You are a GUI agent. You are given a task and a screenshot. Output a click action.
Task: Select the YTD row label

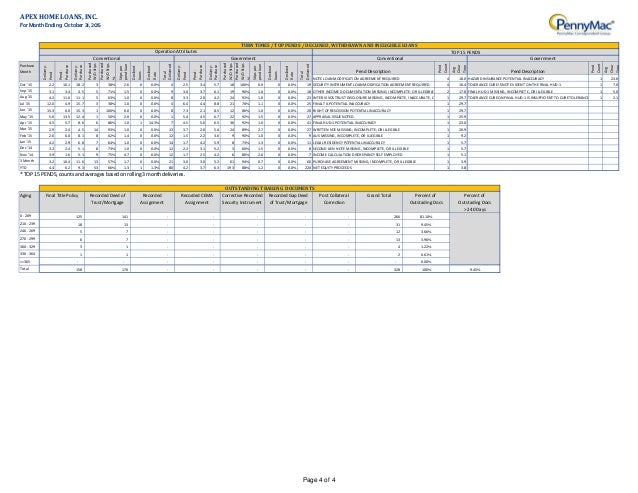tap(24, 167)
